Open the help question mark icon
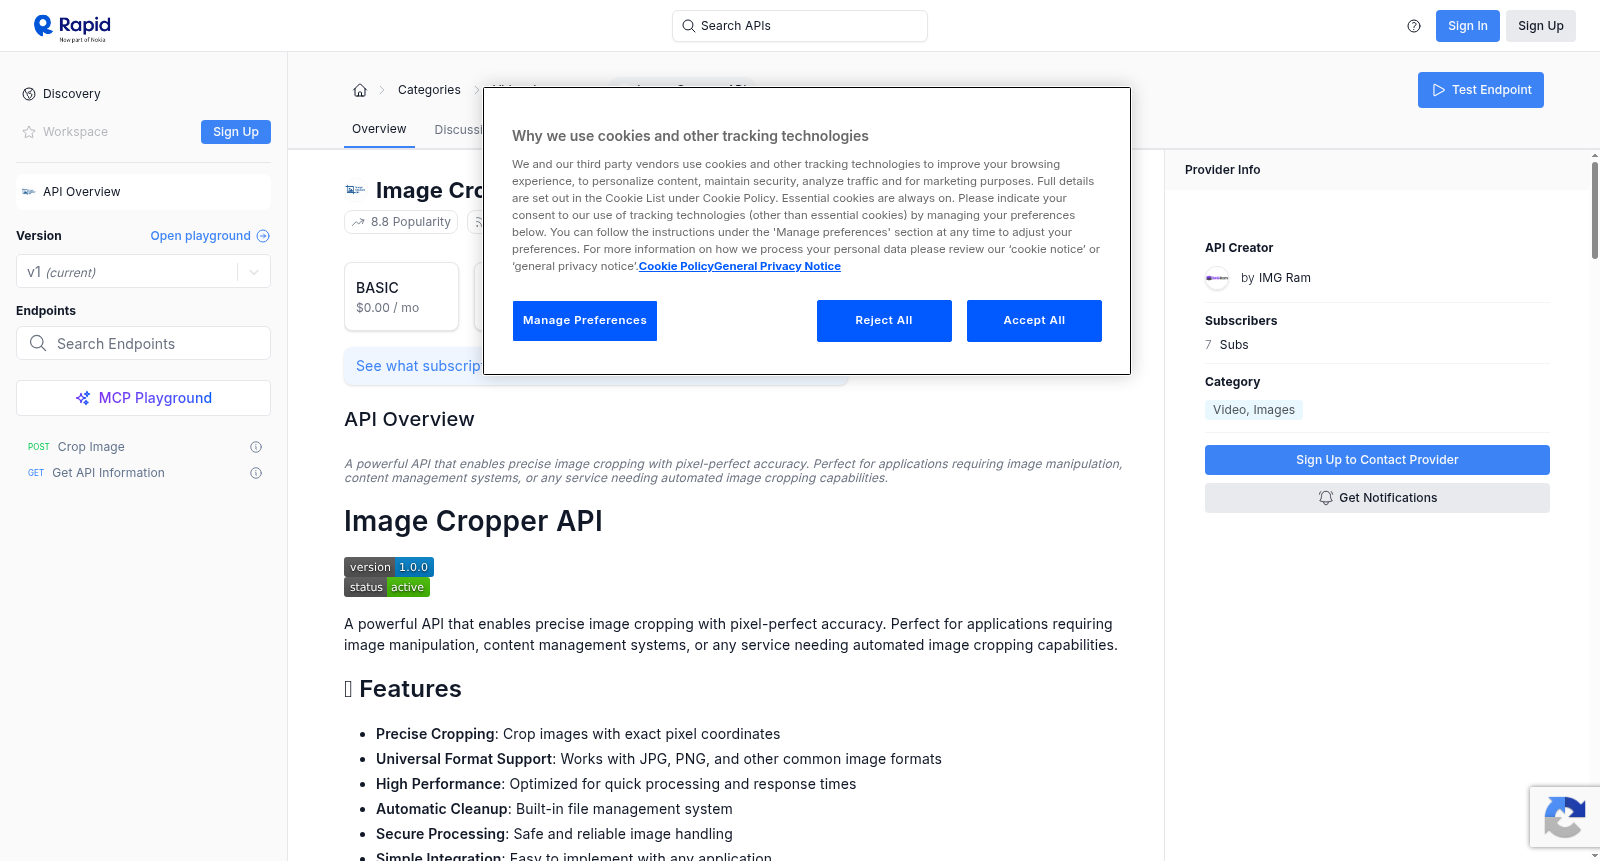Viewport: 1600px width, 861px height. pos(1414,26)
